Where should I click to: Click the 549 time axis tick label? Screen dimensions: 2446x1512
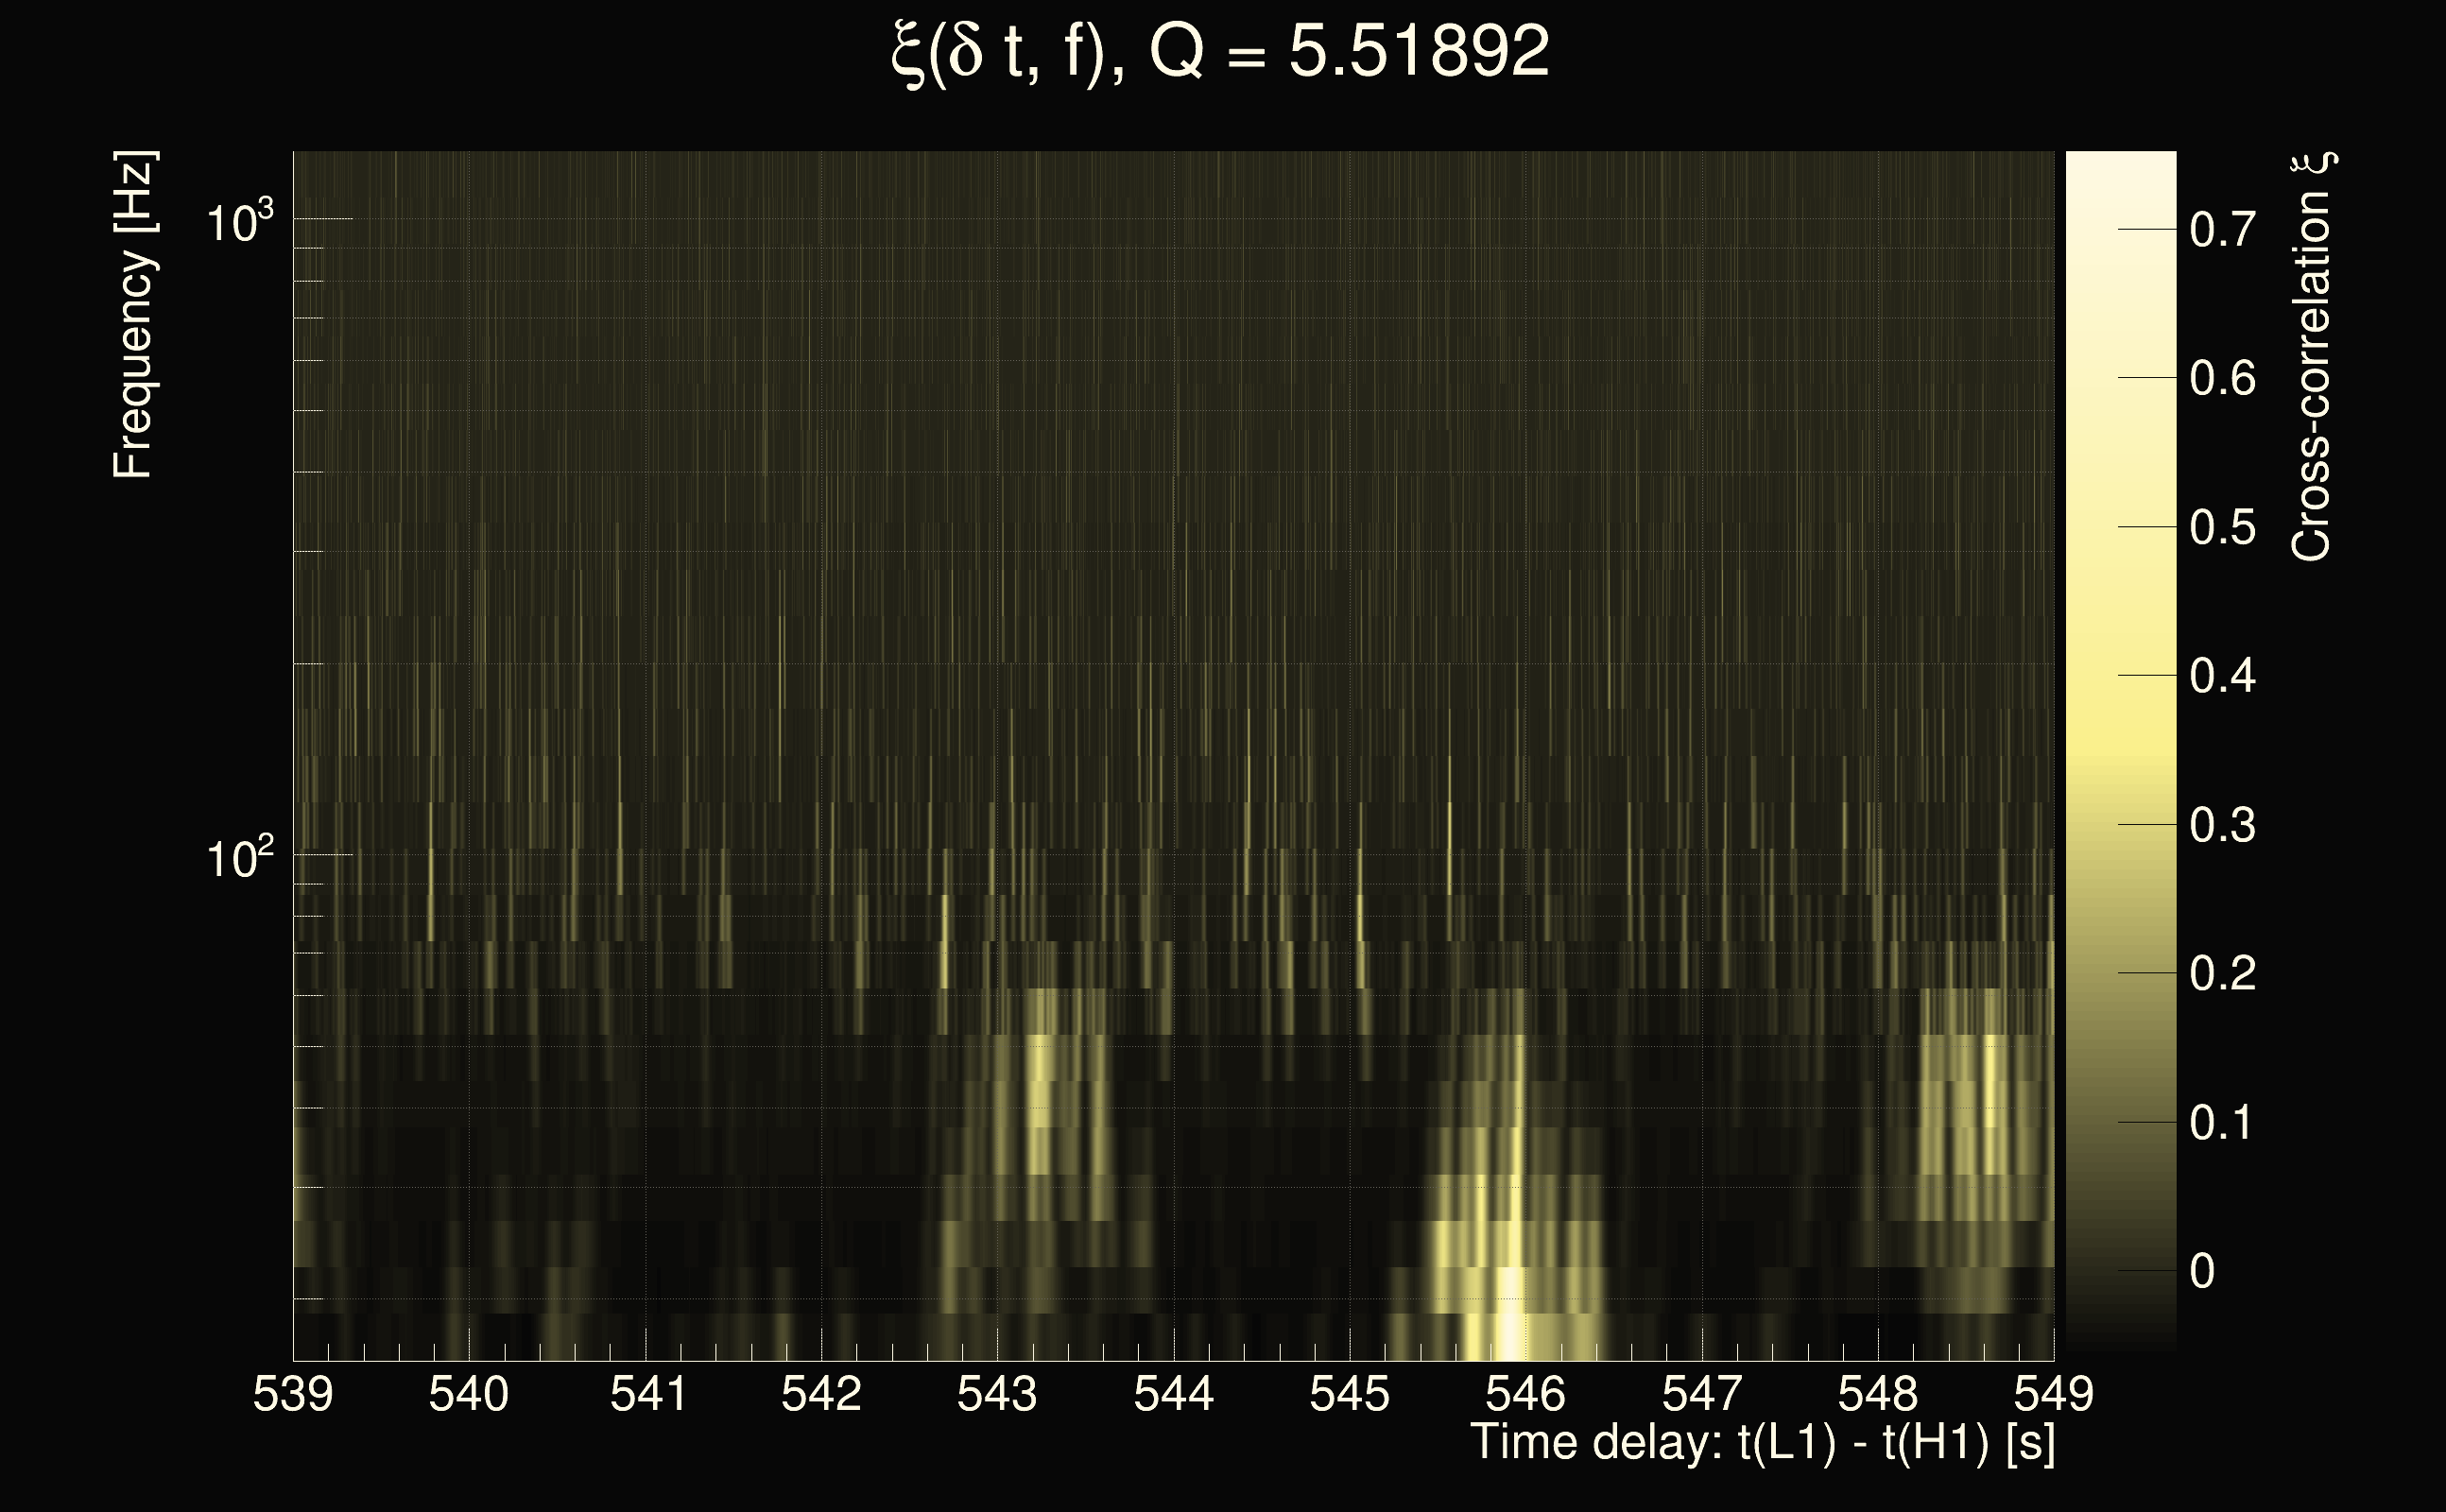point(2053,1394)
